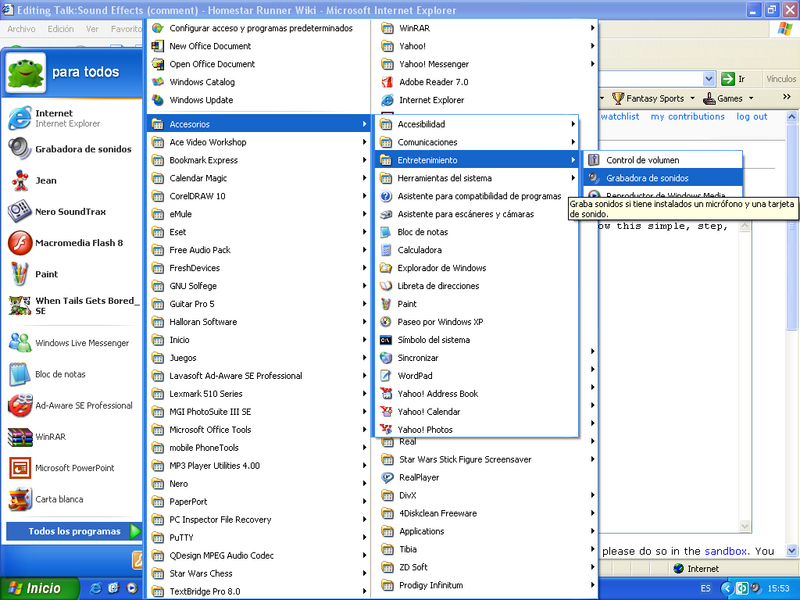Image resolution: width=800 pixels, height=600 pixels.
Task: Click the Bloc de notas icon in Accesorios
Action: [x=386, y=232]
